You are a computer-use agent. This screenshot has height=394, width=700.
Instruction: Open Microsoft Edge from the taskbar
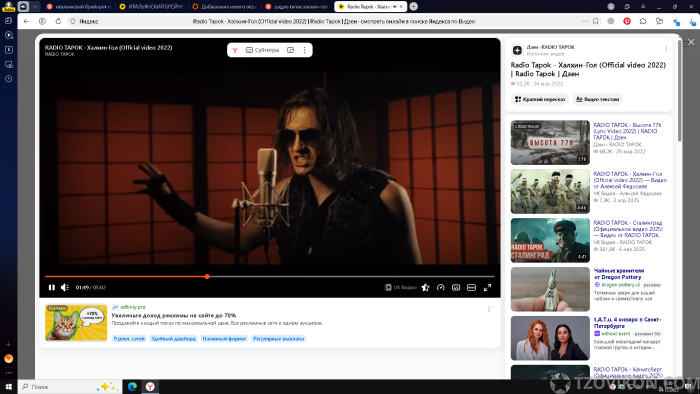[132, 386]
